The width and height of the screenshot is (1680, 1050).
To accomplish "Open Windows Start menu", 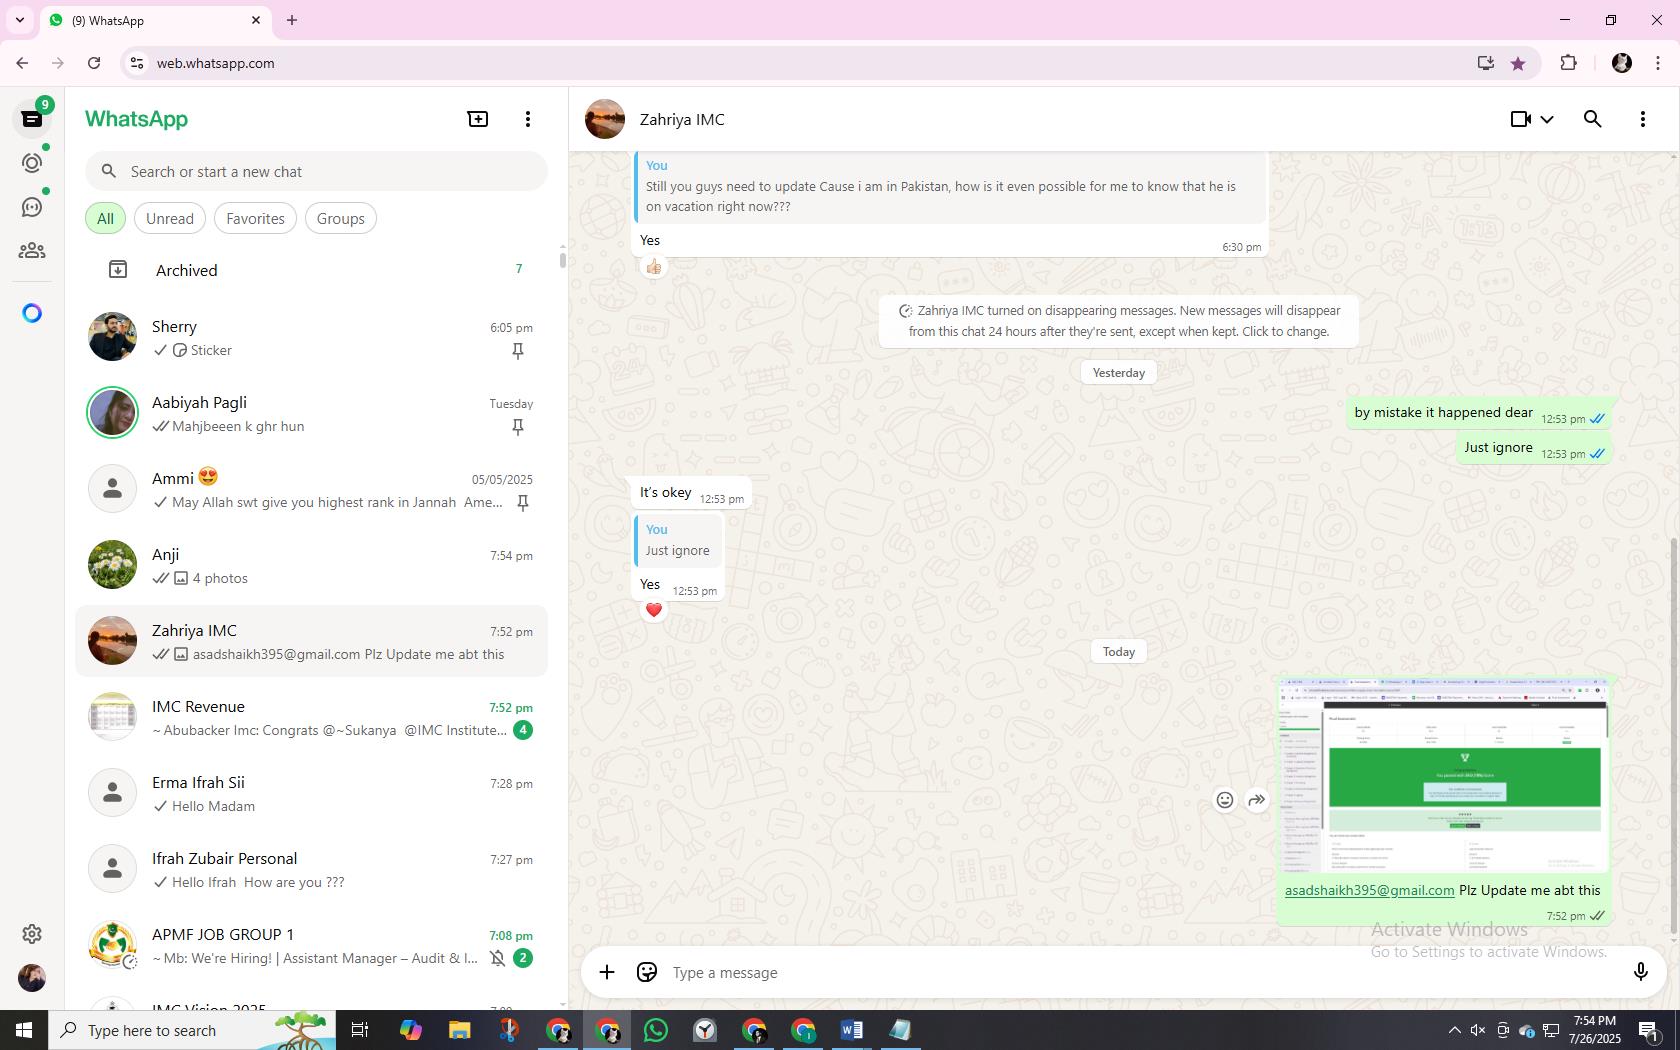I will (x=24, y=1030).
